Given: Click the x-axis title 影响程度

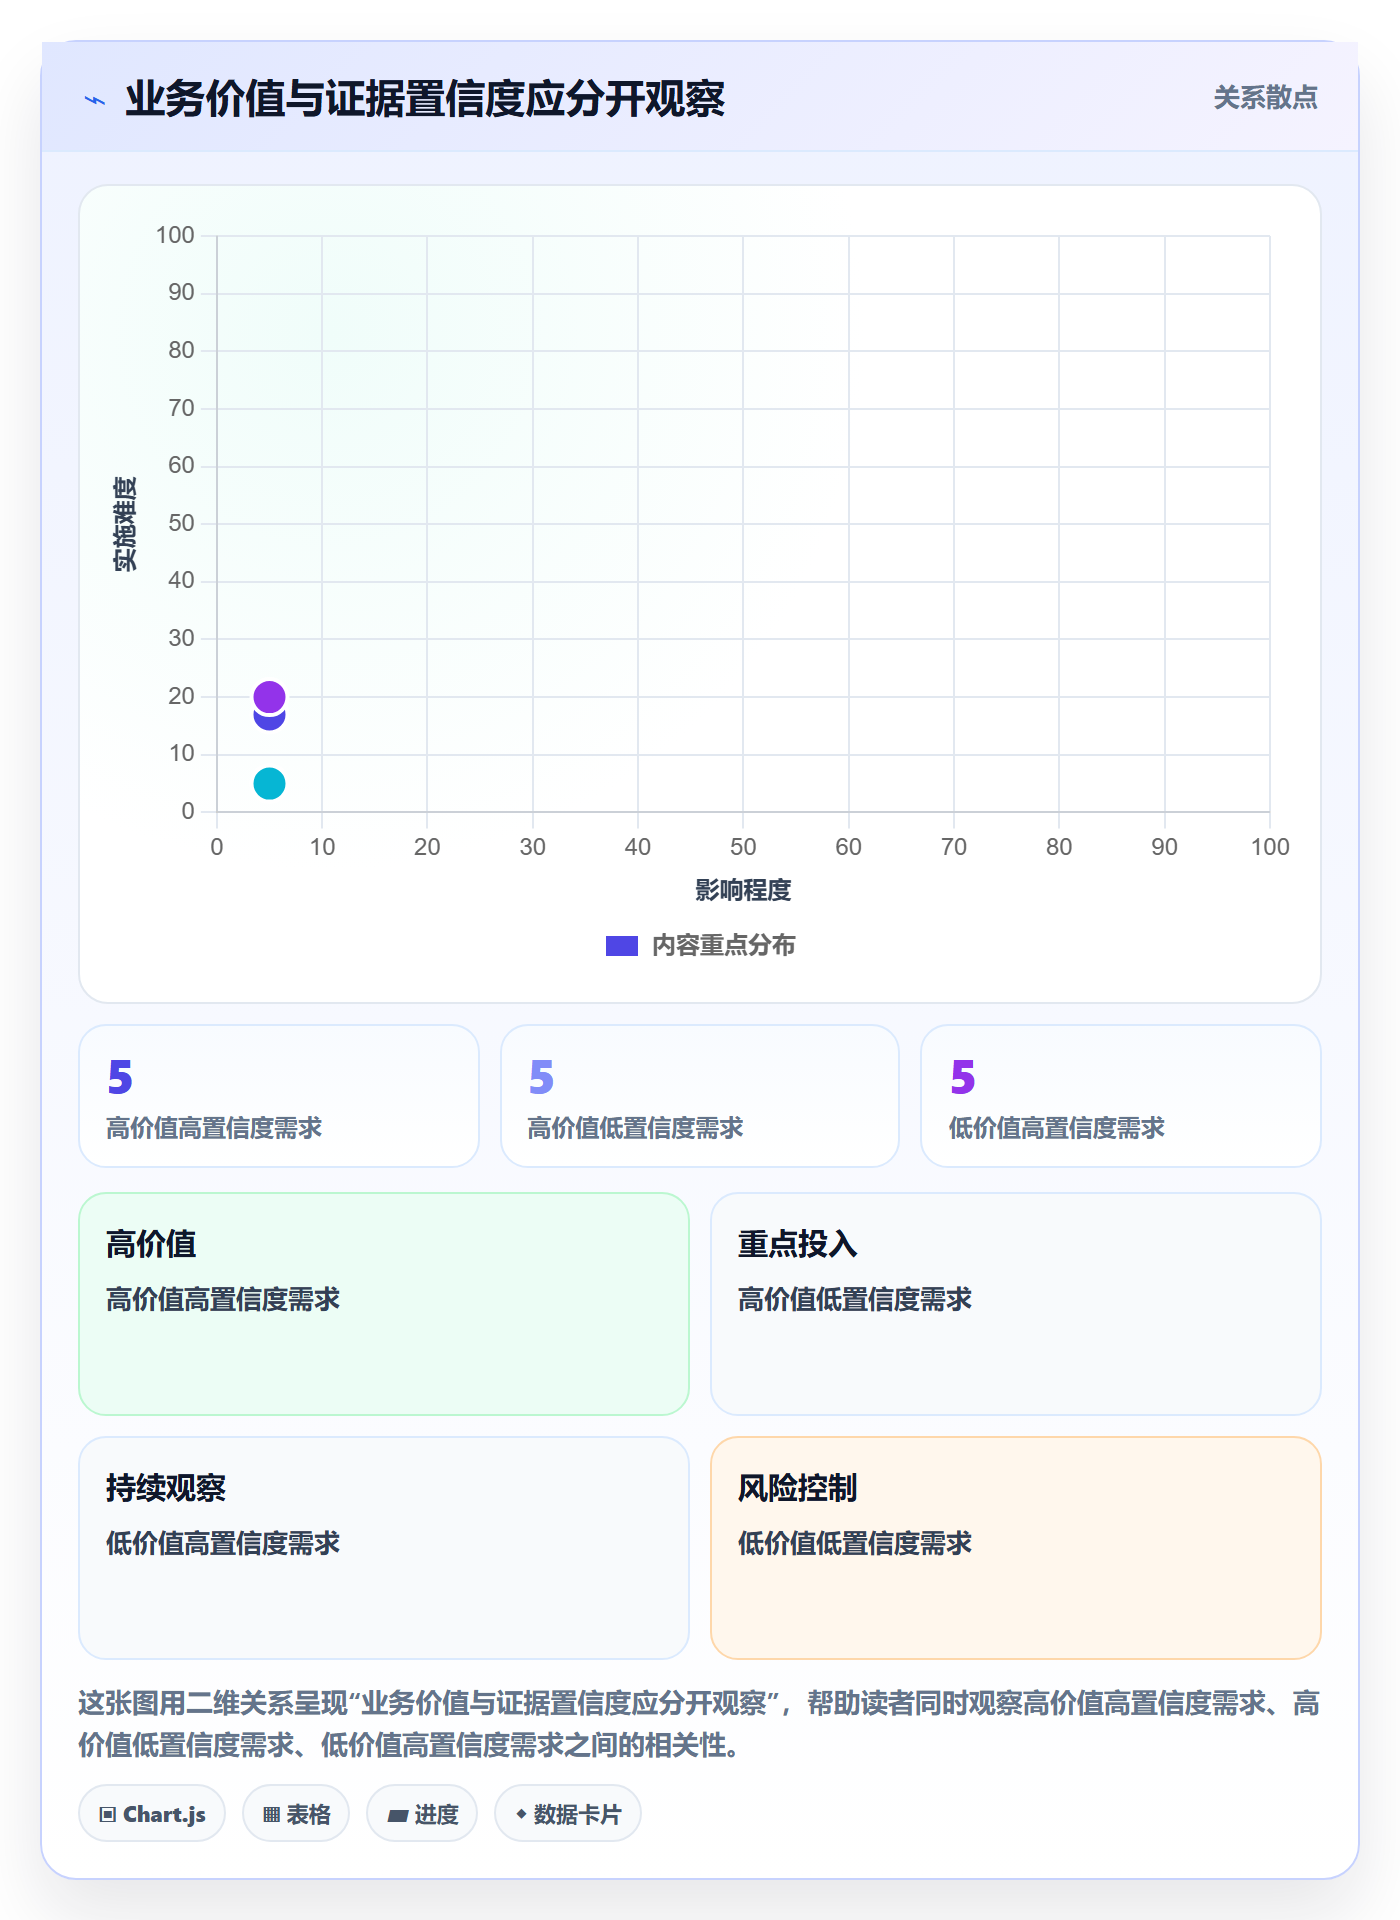Looking at the screenshot, I should coord(743,890).
